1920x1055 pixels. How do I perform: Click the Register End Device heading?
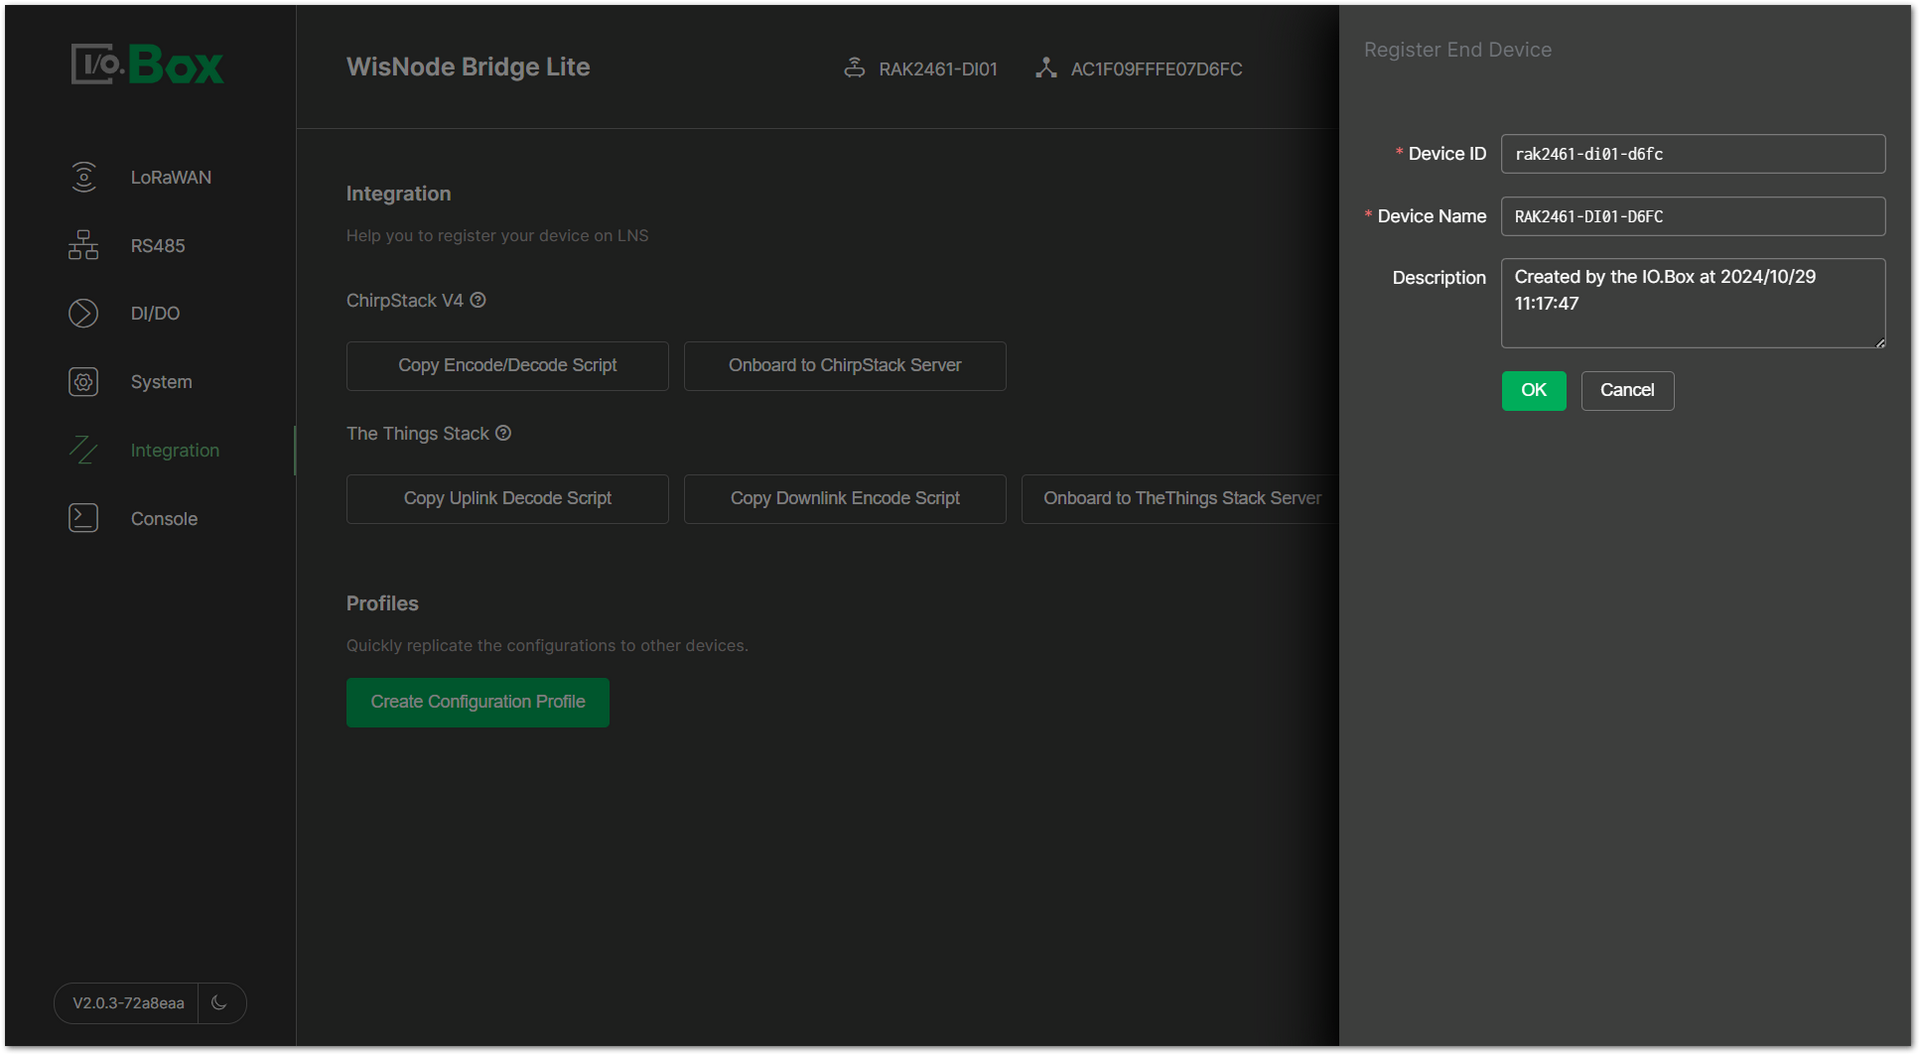click(1457, 50)
